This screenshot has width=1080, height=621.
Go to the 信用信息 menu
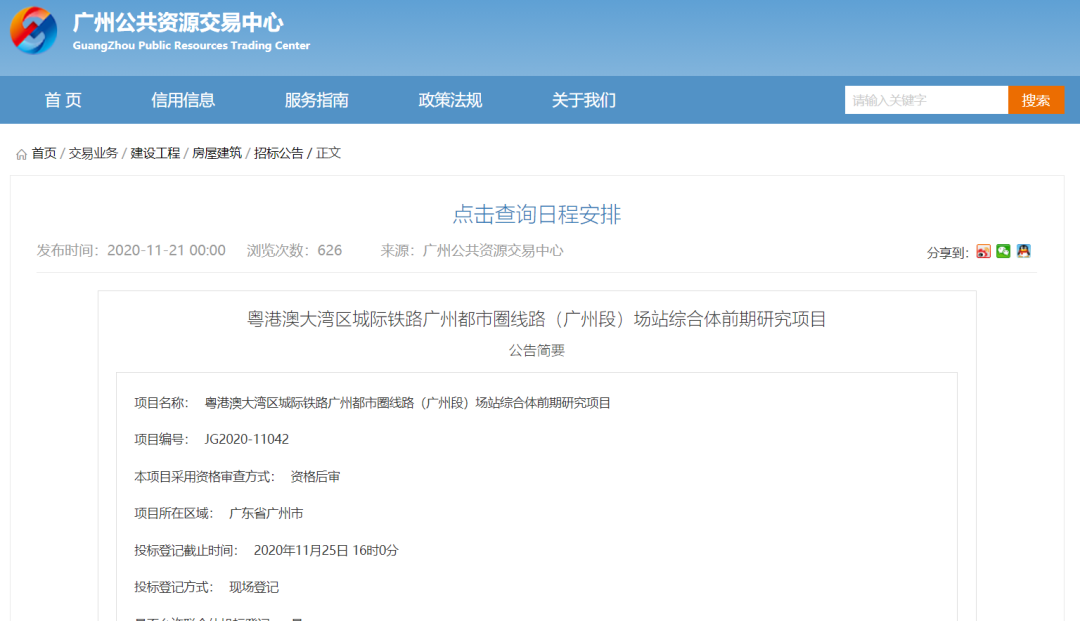point(183,100)
